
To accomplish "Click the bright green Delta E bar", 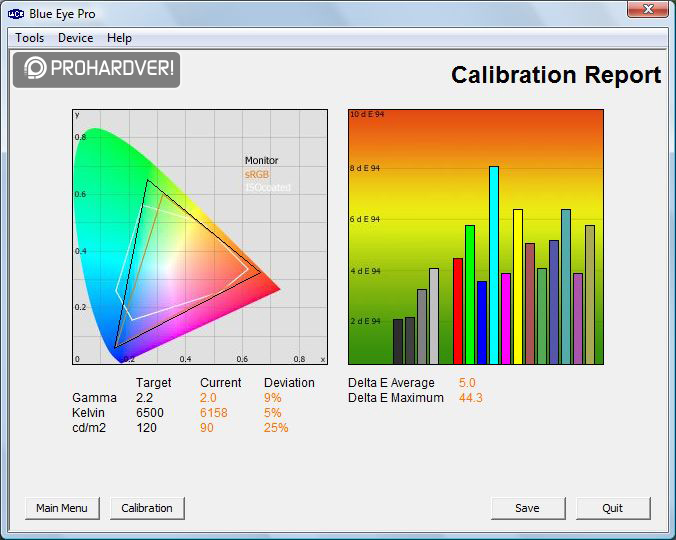I will 470,295.
